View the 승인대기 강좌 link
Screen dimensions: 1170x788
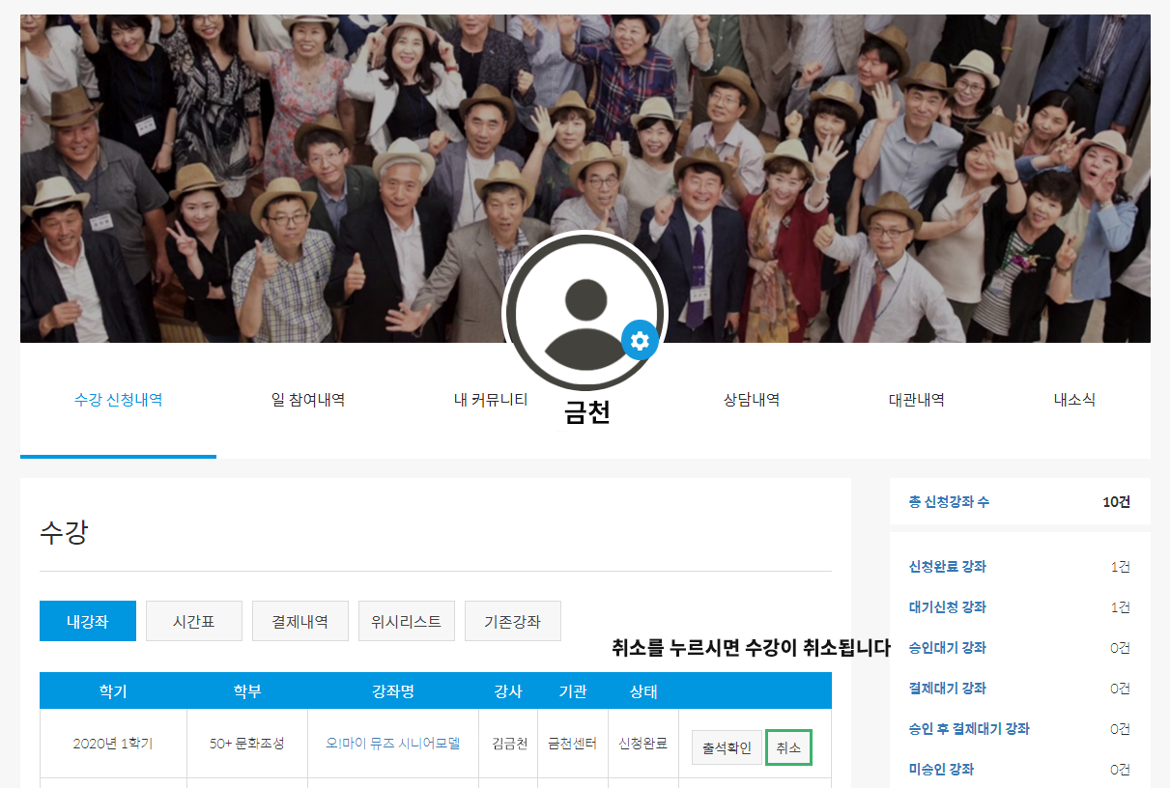(x=947, y=648)
